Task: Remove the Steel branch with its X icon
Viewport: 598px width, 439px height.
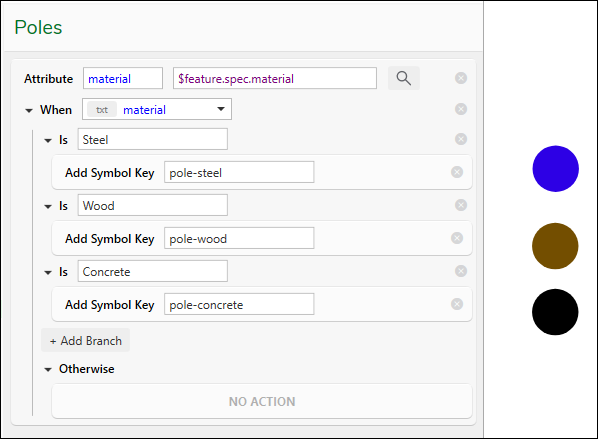Action: coord(461,139)
